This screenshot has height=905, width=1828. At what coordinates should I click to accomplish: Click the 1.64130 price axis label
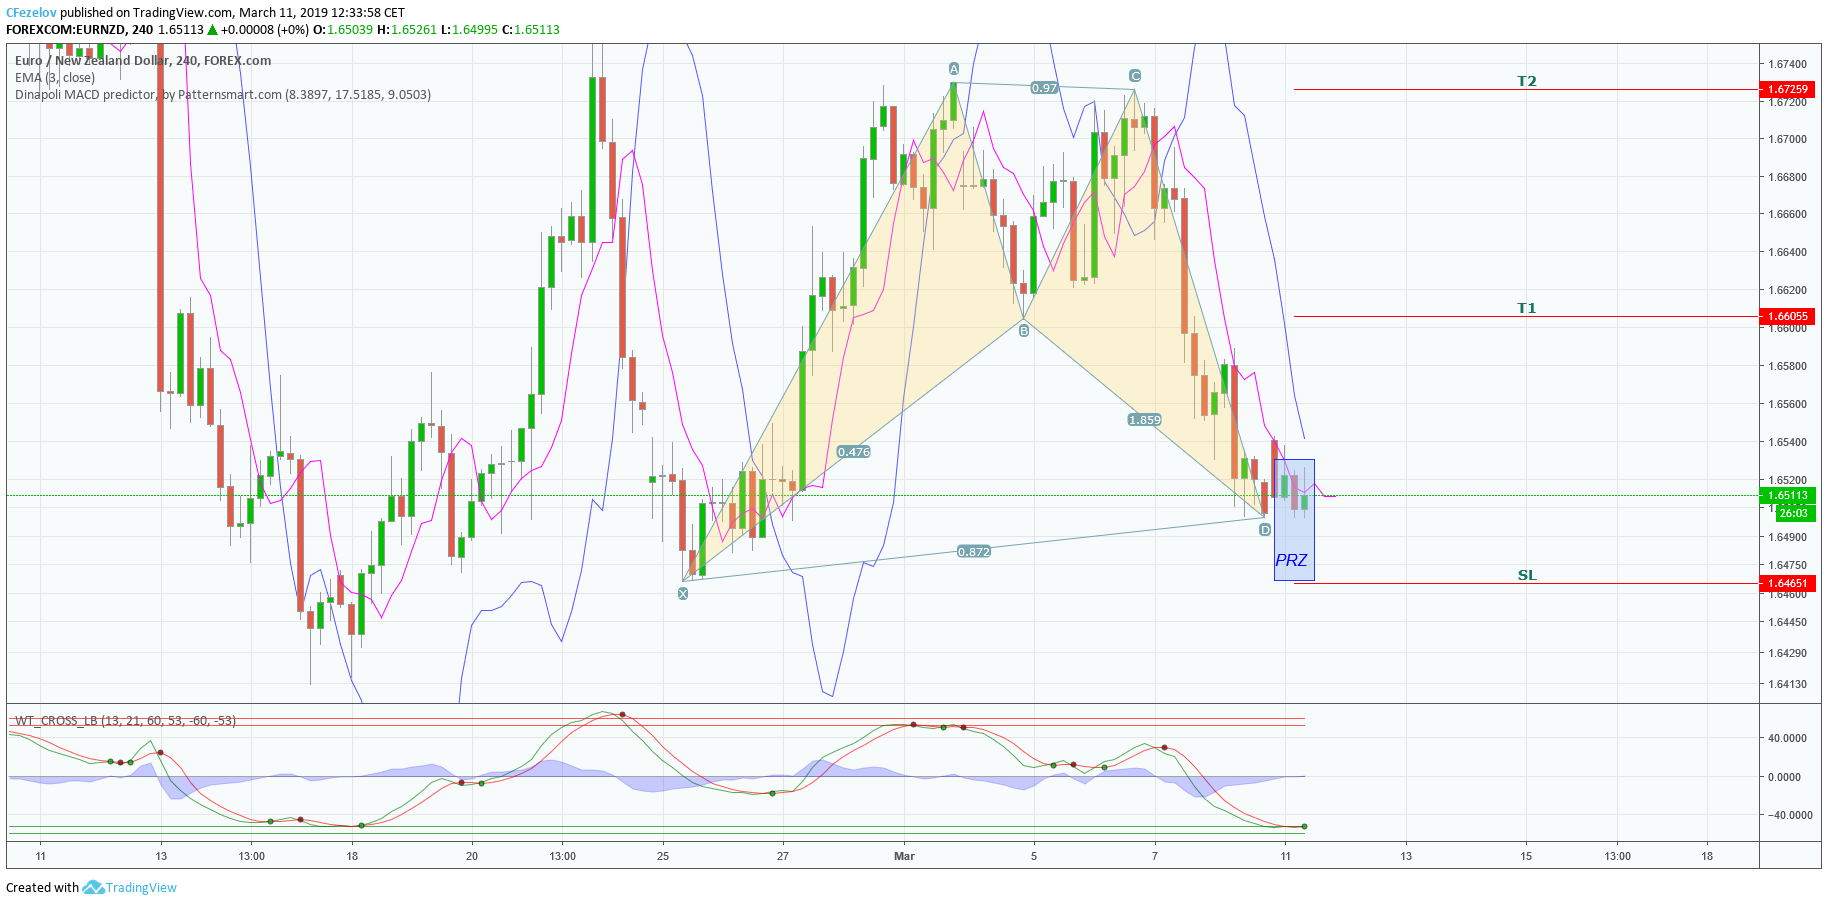(1788, 685)
